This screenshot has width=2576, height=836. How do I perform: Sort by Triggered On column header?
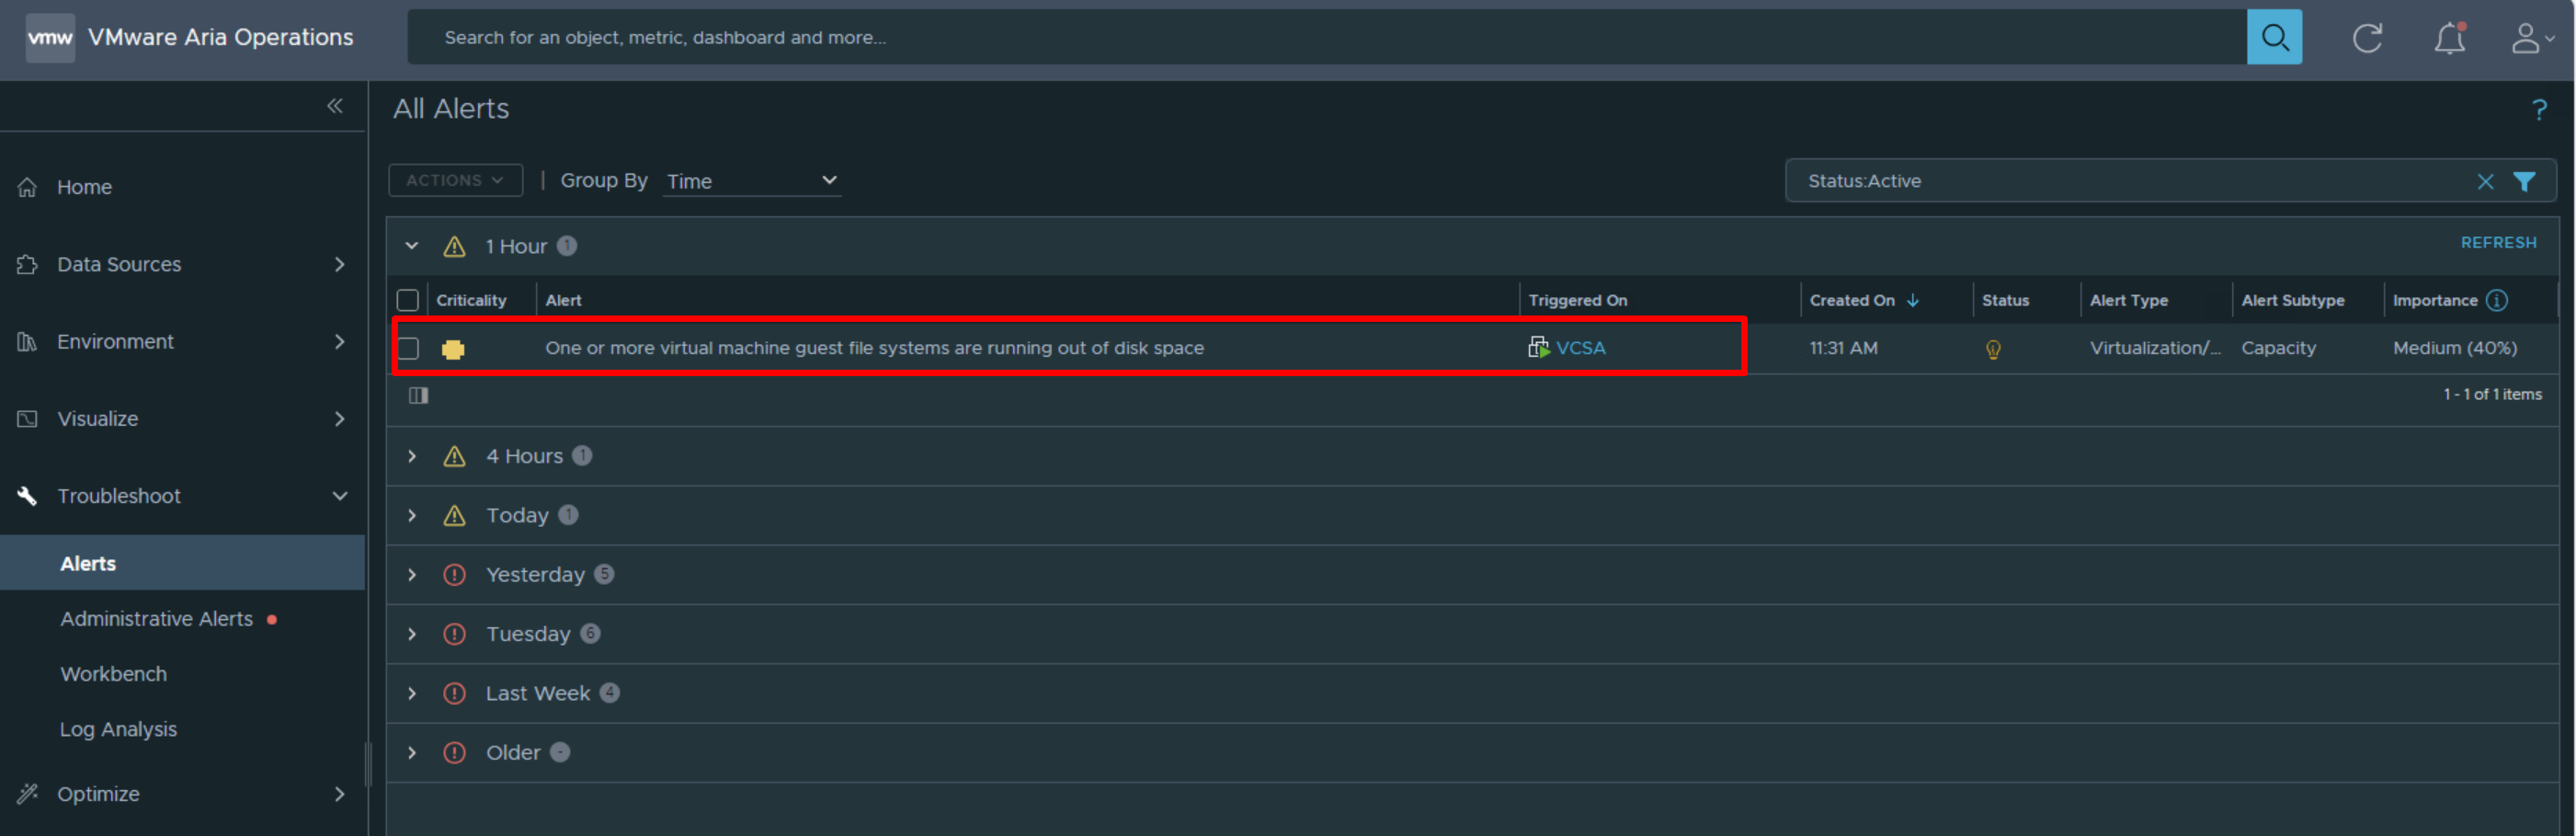(1577, 300)
